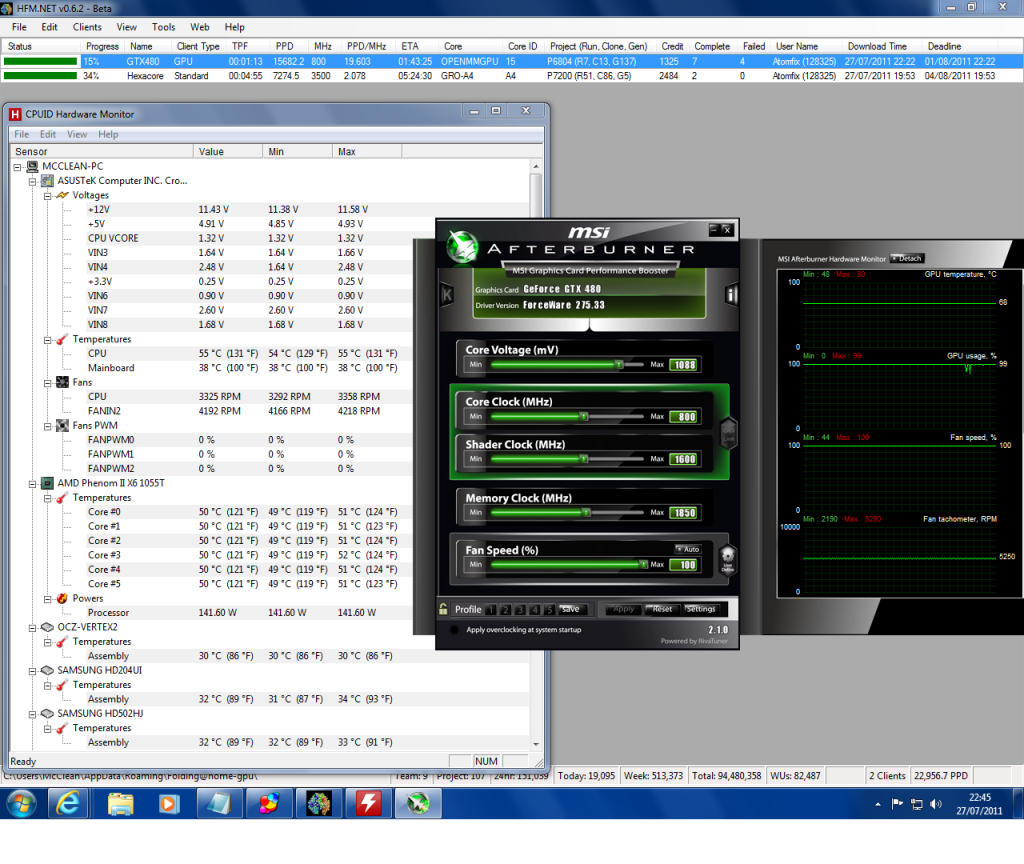
Task: Toggle the Link button between Core and Shader clocks
Action: click(x=728, y=432)
